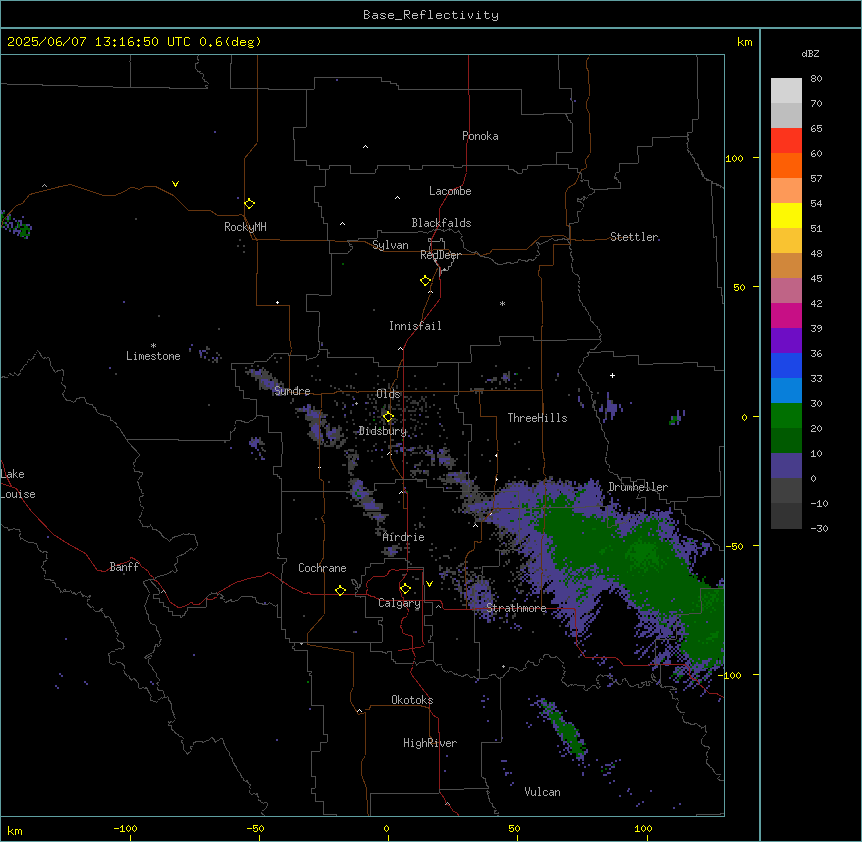Viewport: 862px width, 842px height.
Task: Click the Airdrie label
Action: click(403, 537)
